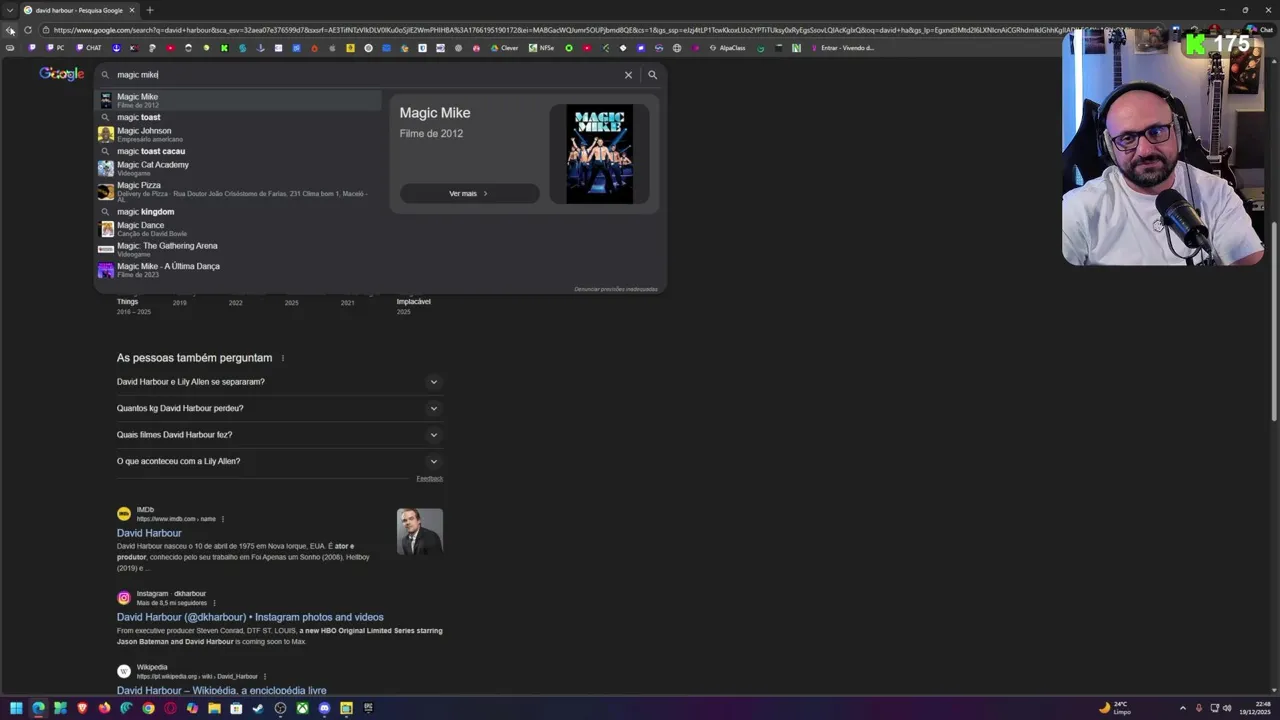Pick the 'Magic Dance' suggestion

pyautogui.click(x=238, y=229)
